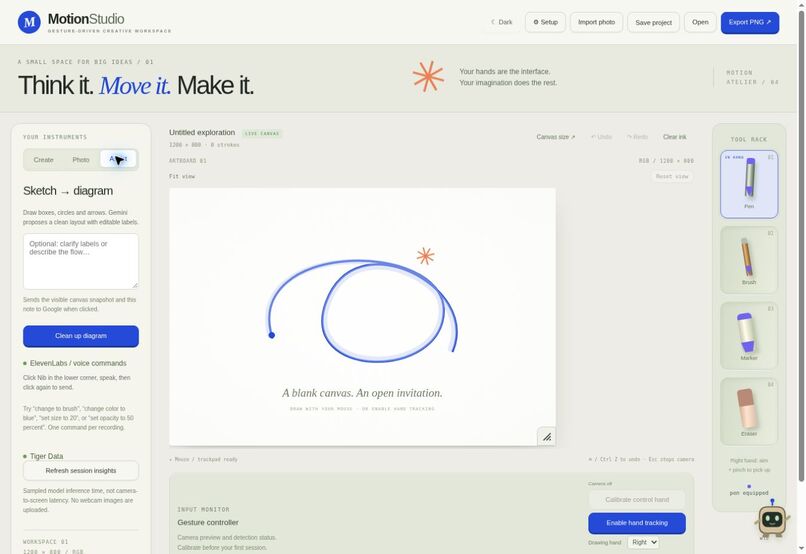Viewport: 806px width, 554px height.
Task: Click the drawing canvas artboard
Action: [x=362, y=317]
